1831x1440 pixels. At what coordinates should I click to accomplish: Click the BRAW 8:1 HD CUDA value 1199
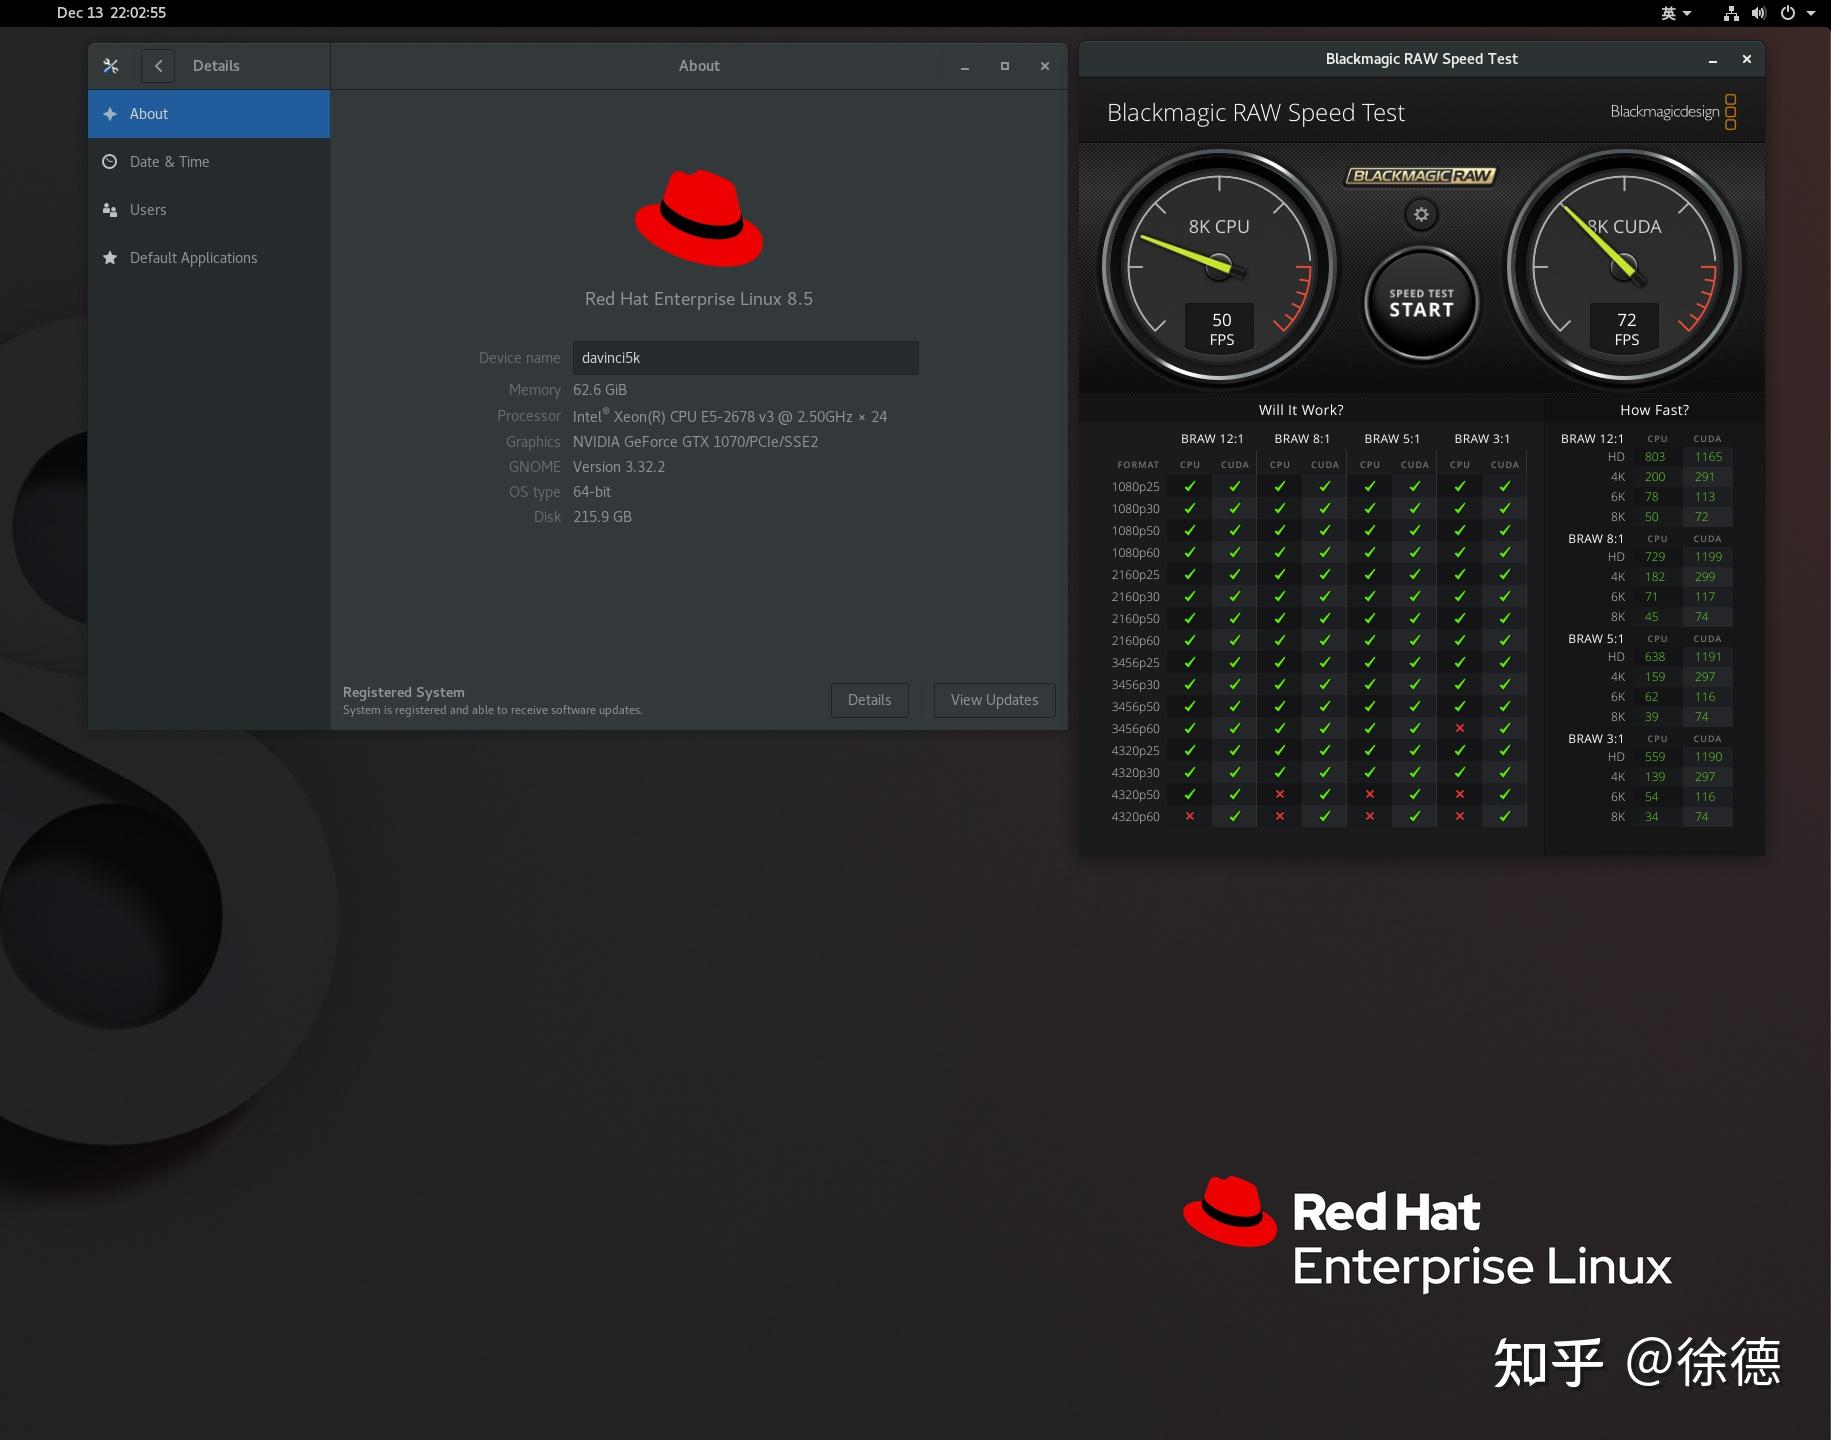(x=1708, y=557)
